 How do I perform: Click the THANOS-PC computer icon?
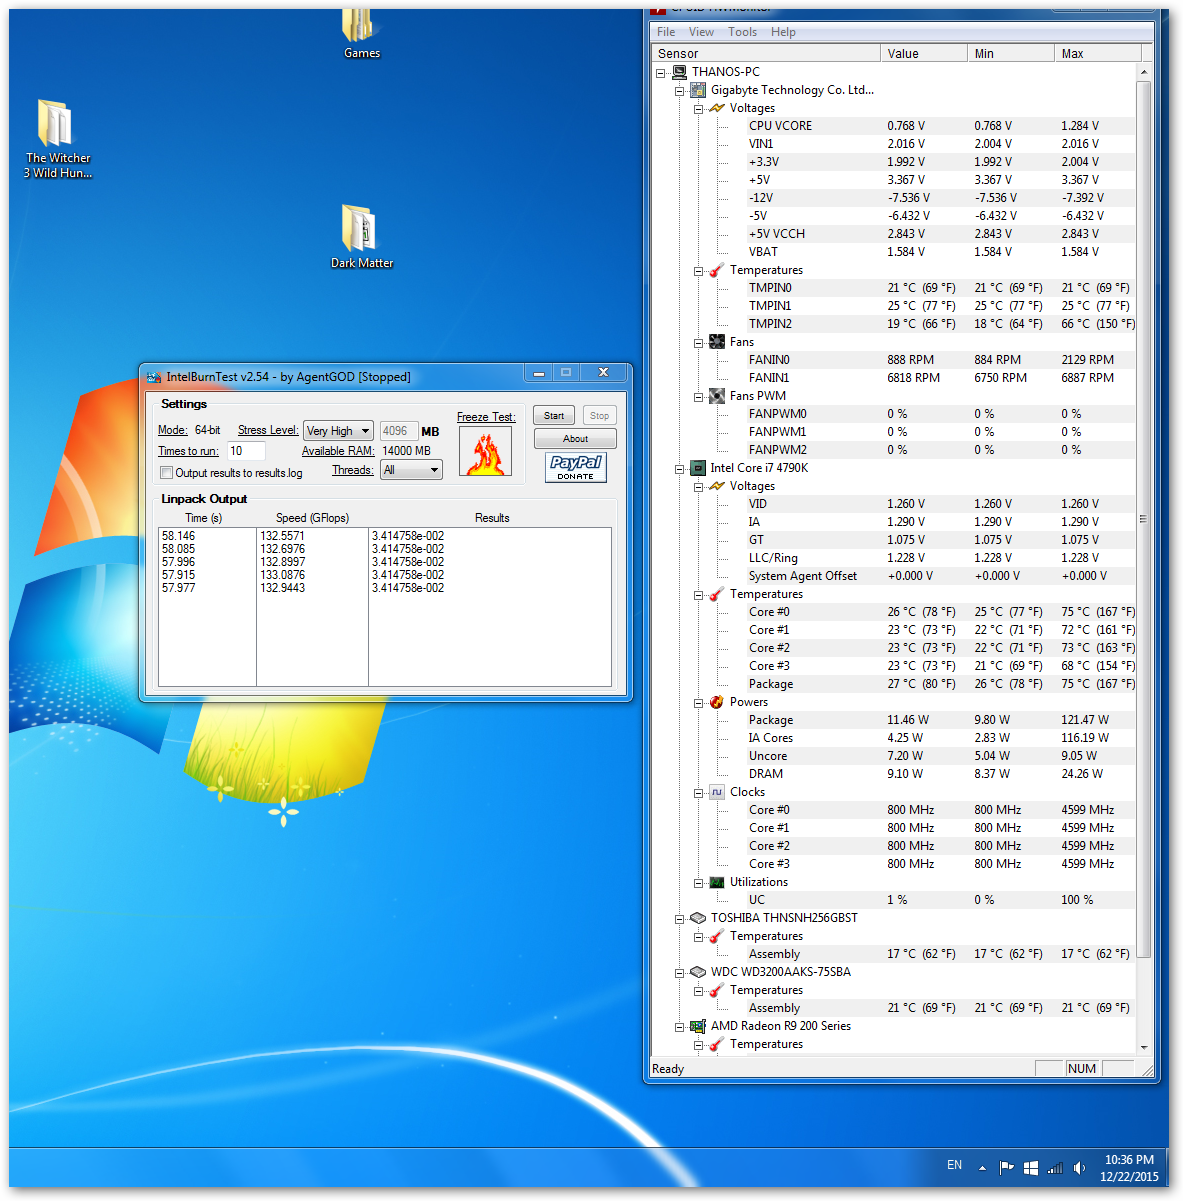coord(679,72)
